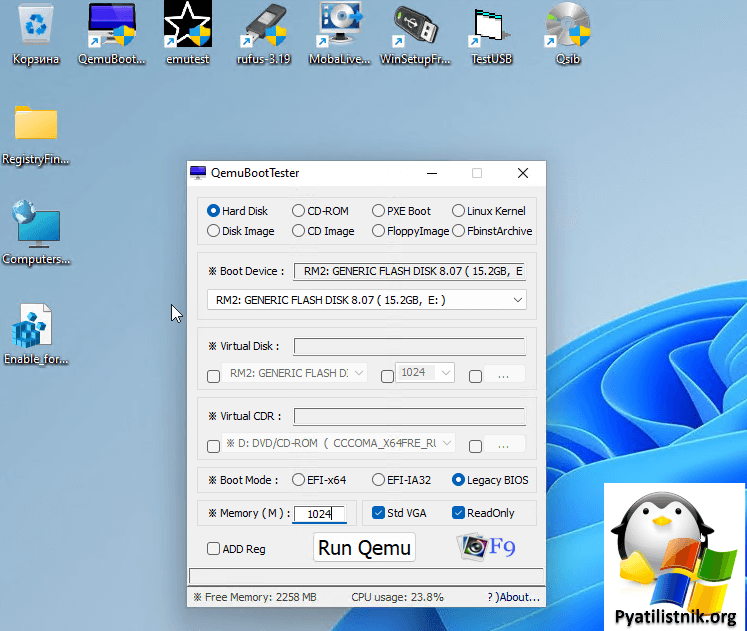
Task: Open the Enable_for registry file icon
Action: (x=36, y=333)
